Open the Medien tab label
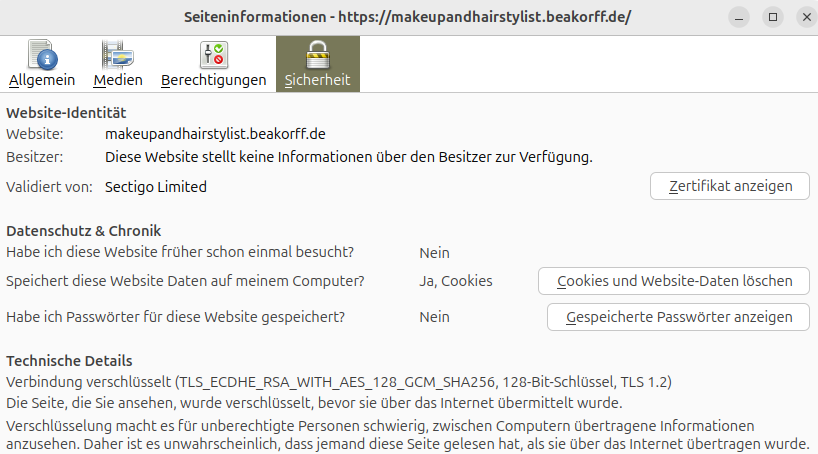This screenshot has width=818, height=454. click(118, 80)
